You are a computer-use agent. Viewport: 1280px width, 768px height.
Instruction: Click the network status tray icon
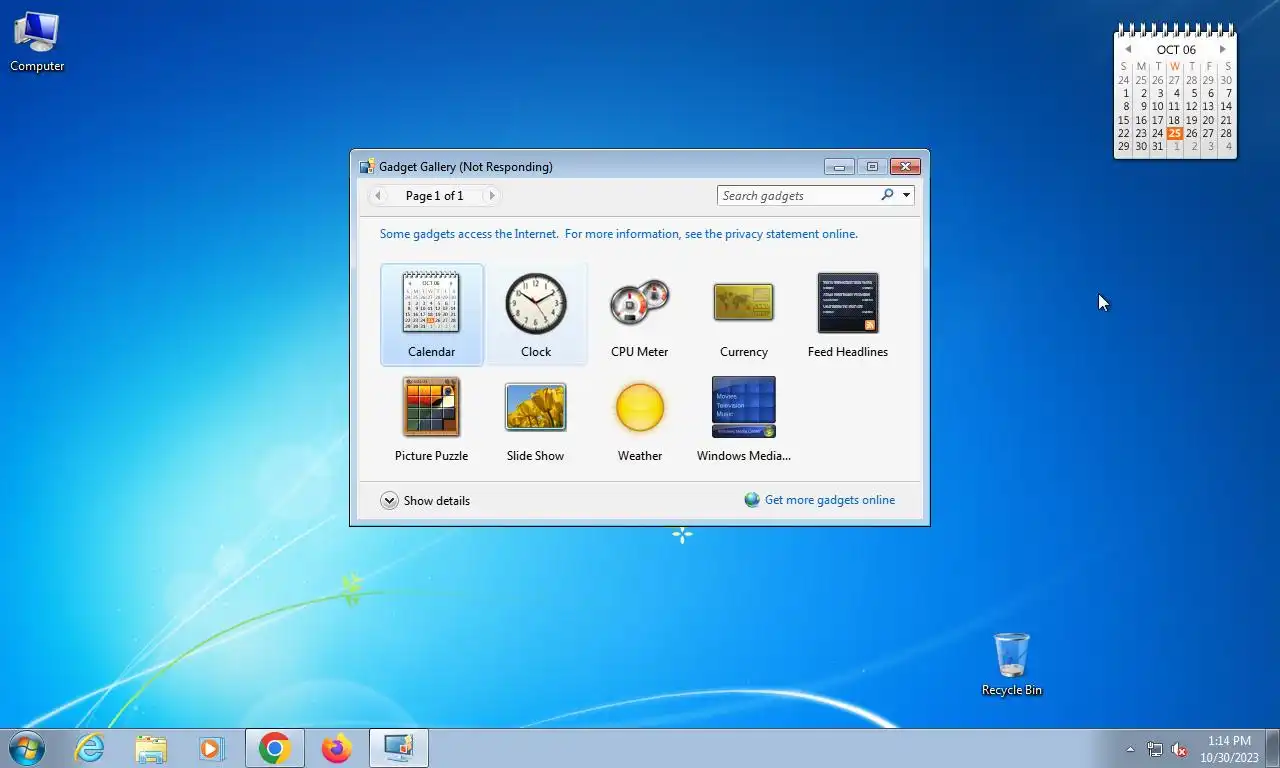[x=1155, y=749]
